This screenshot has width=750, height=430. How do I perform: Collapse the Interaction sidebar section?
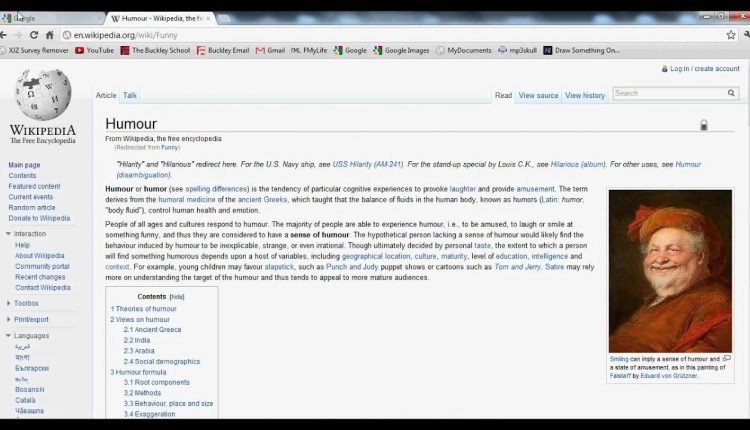click(x=30, y=233)
